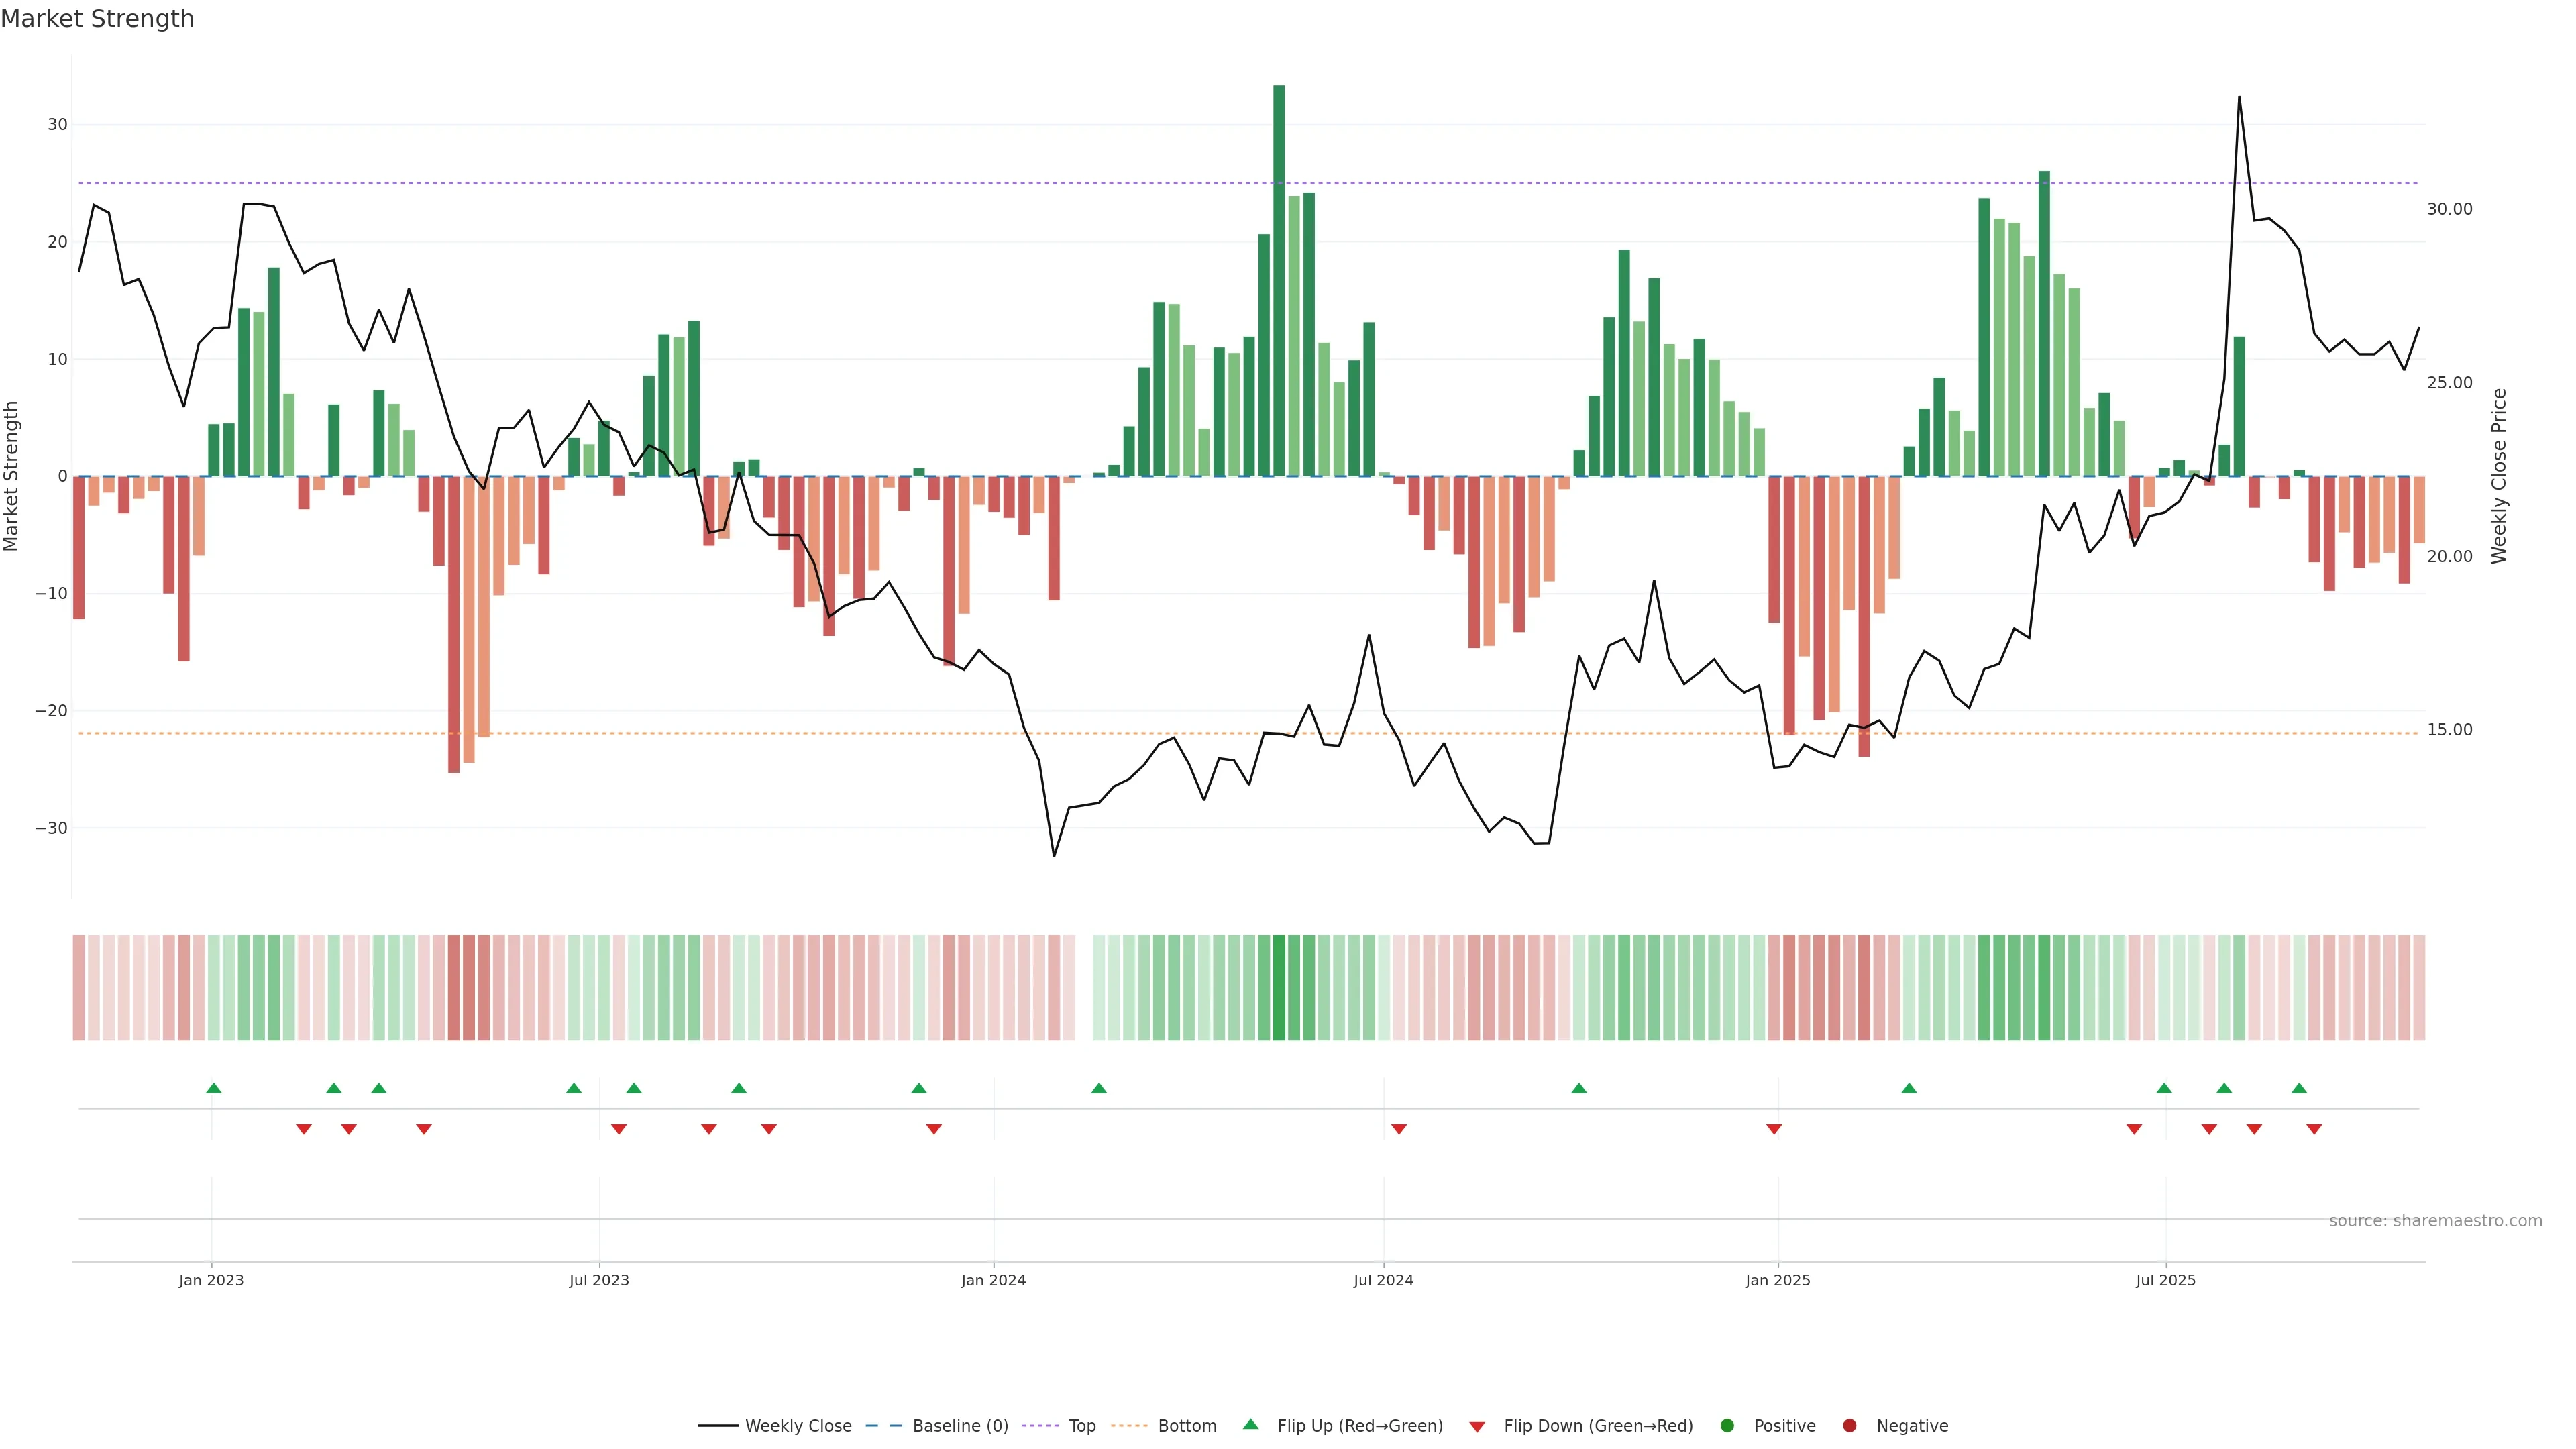This screenshot has width=2576, height=1449.
Task: Click the flip-down marker just after Jul 2024
Action: 1399,1129
